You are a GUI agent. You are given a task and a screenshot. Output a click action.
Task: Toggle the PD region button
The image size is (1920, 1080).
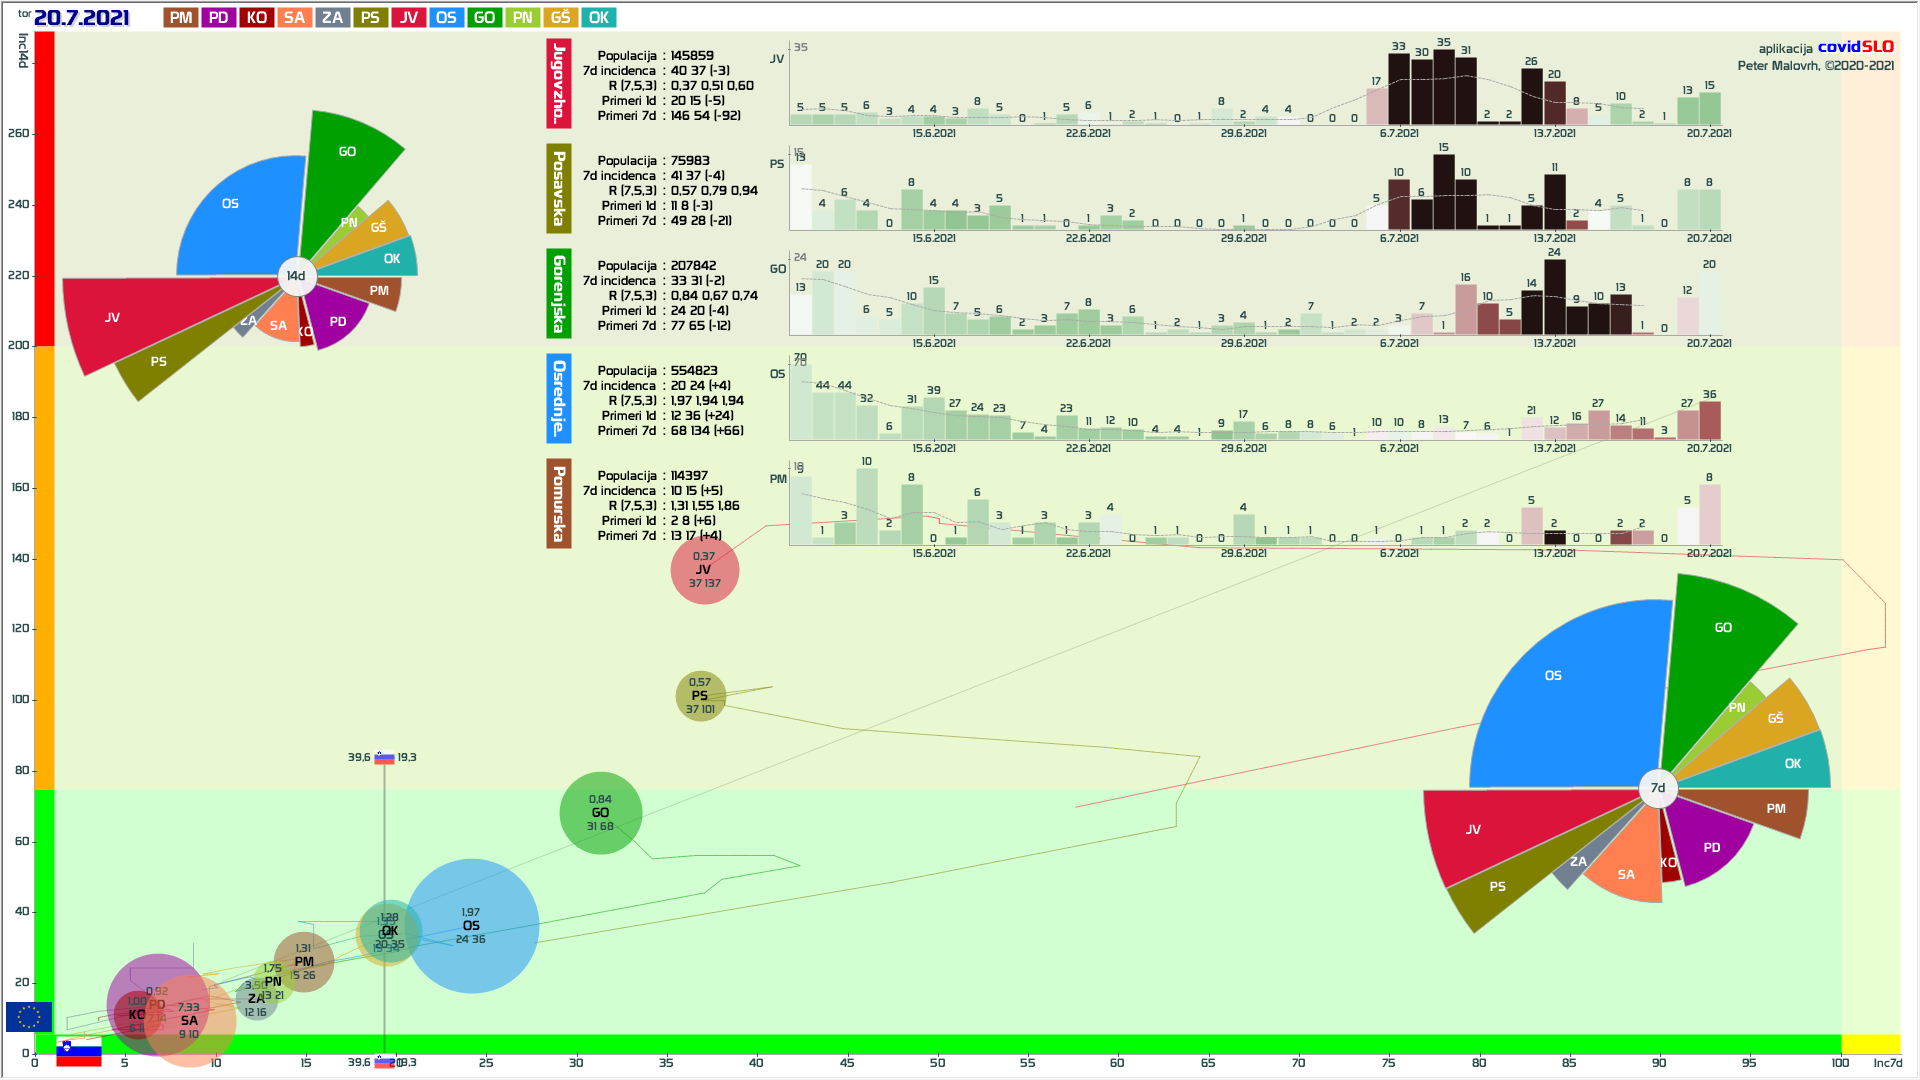(219, 18)
